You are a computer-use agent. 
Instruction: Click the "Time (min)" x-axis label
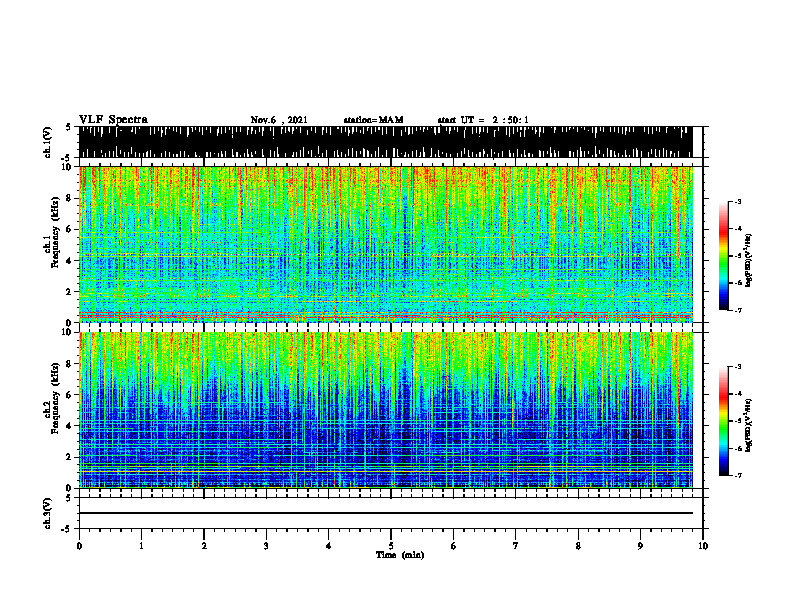(400, 555)
